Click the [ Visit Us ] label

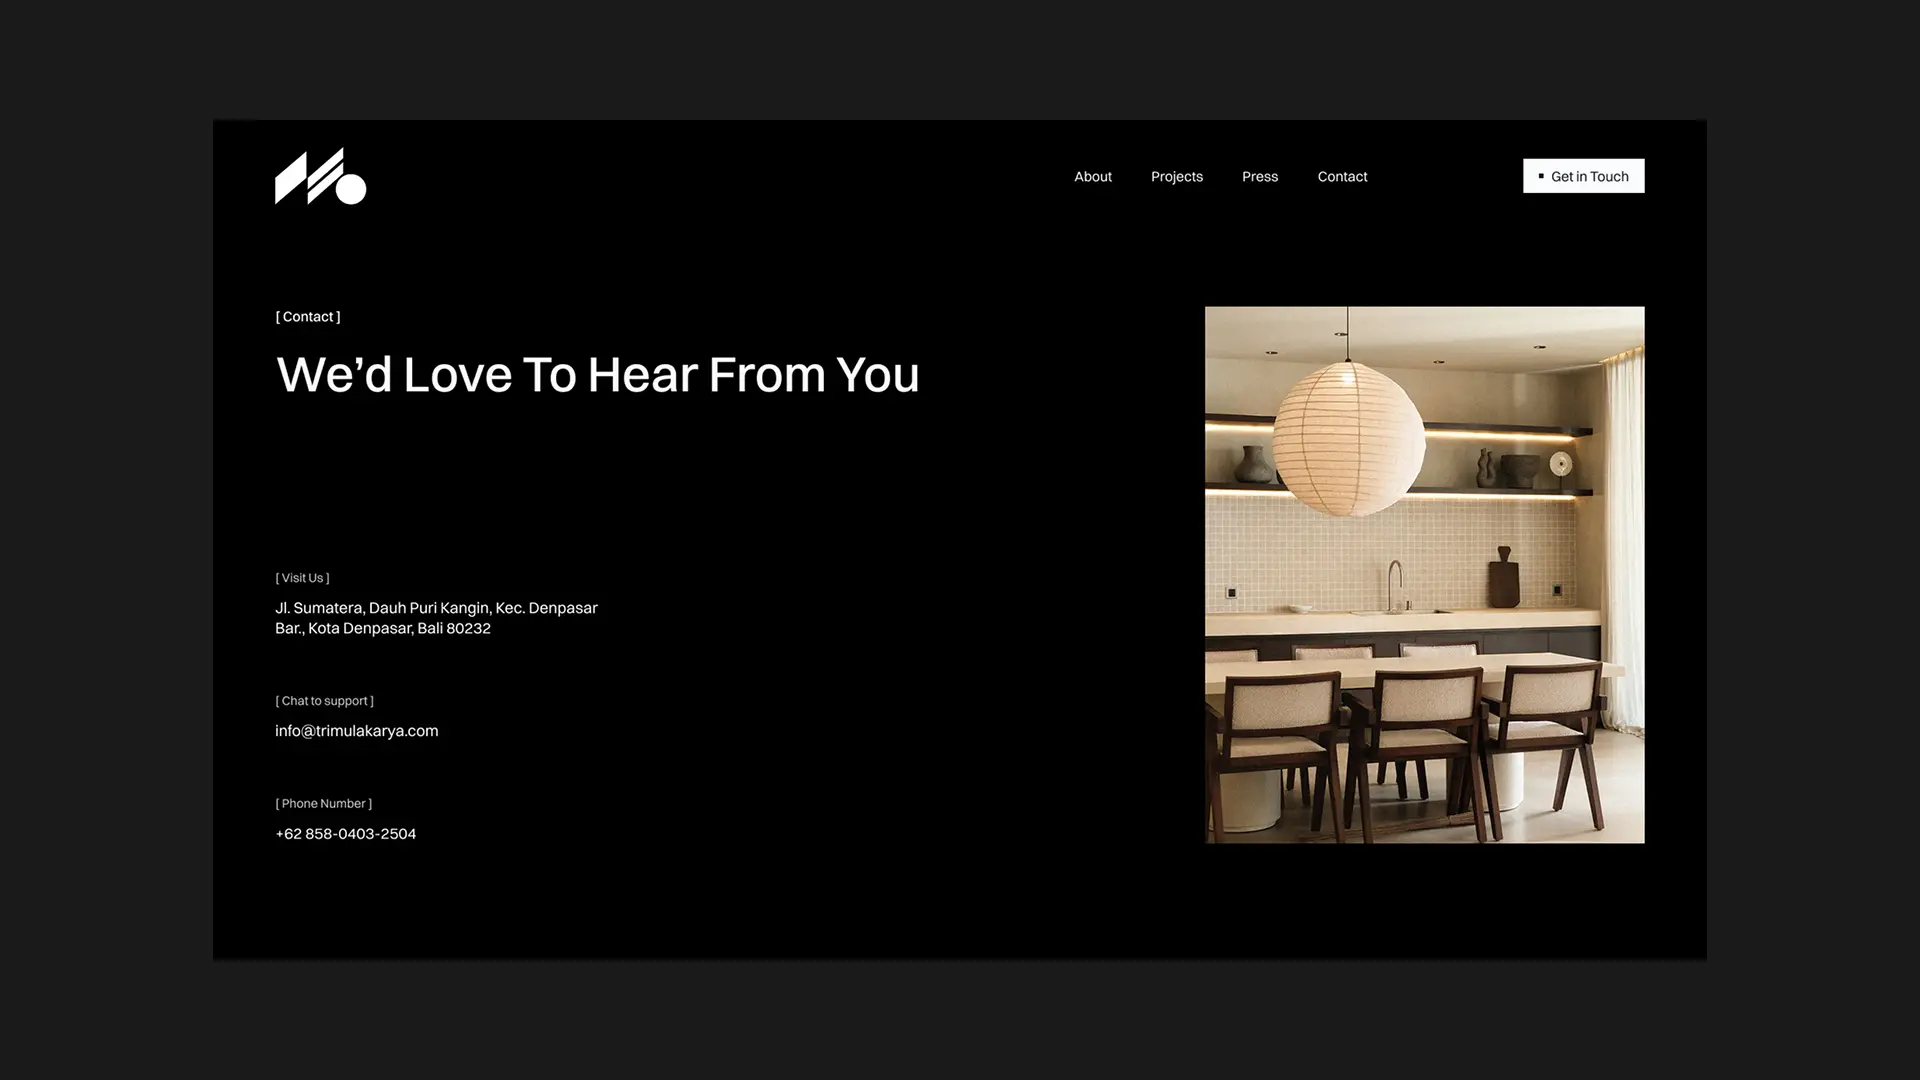(x=302, y=578)
